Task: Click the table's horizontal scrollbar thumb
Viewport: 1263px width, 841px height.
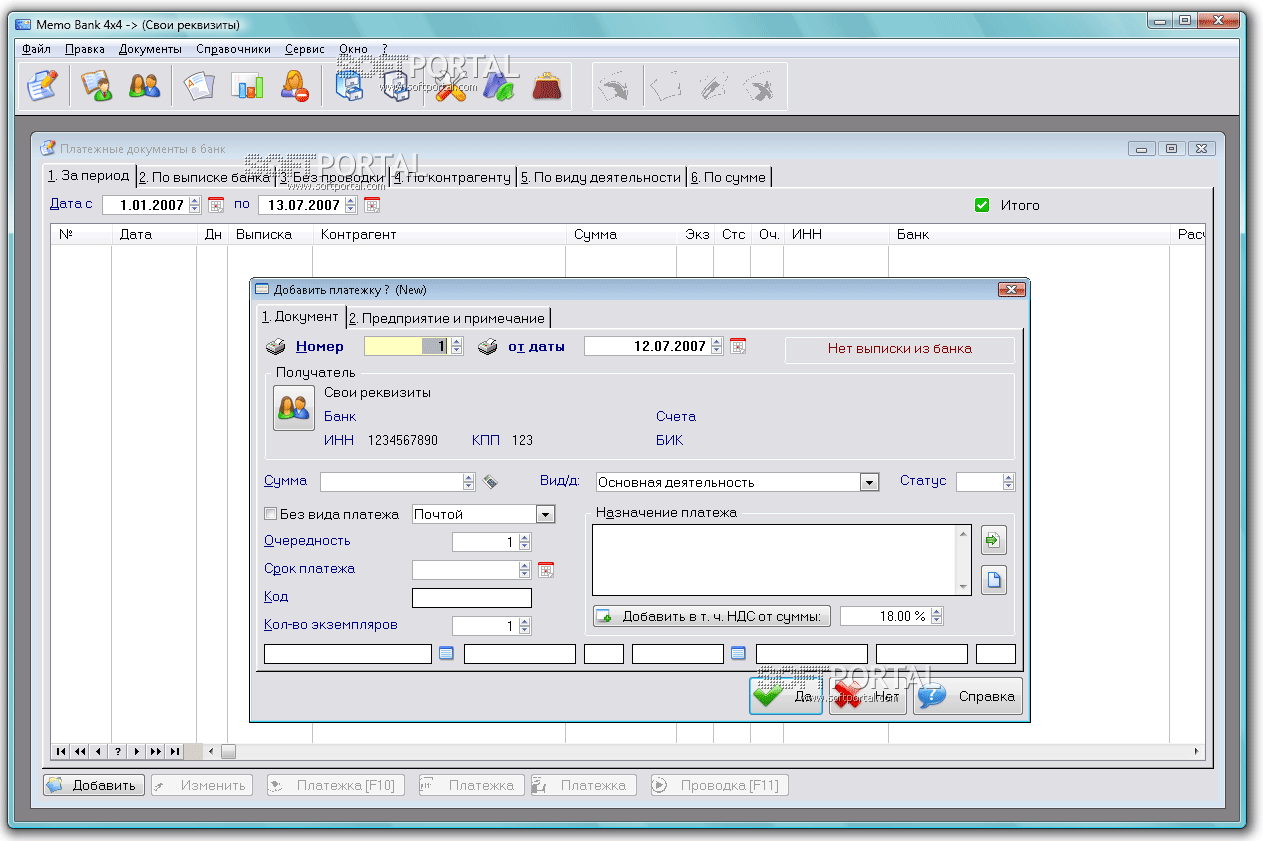Action: 229,751
